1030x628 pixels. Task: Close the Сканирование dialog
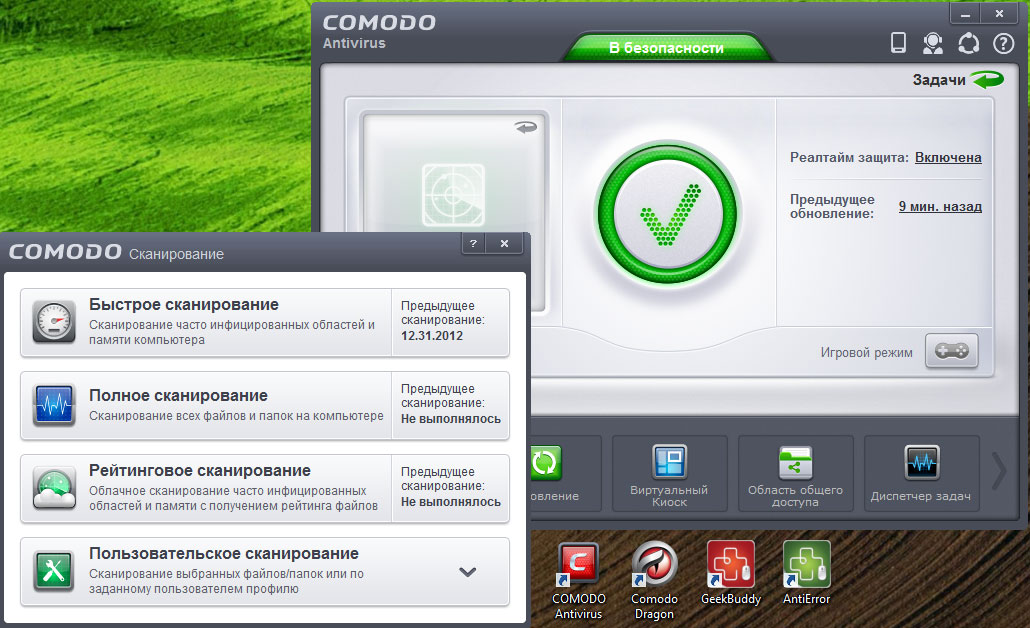click(504, 243)
